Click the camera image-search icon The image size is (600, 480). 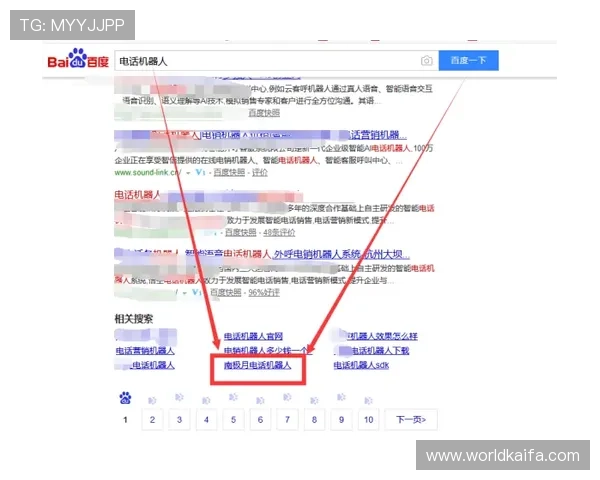tap(426, 60)
